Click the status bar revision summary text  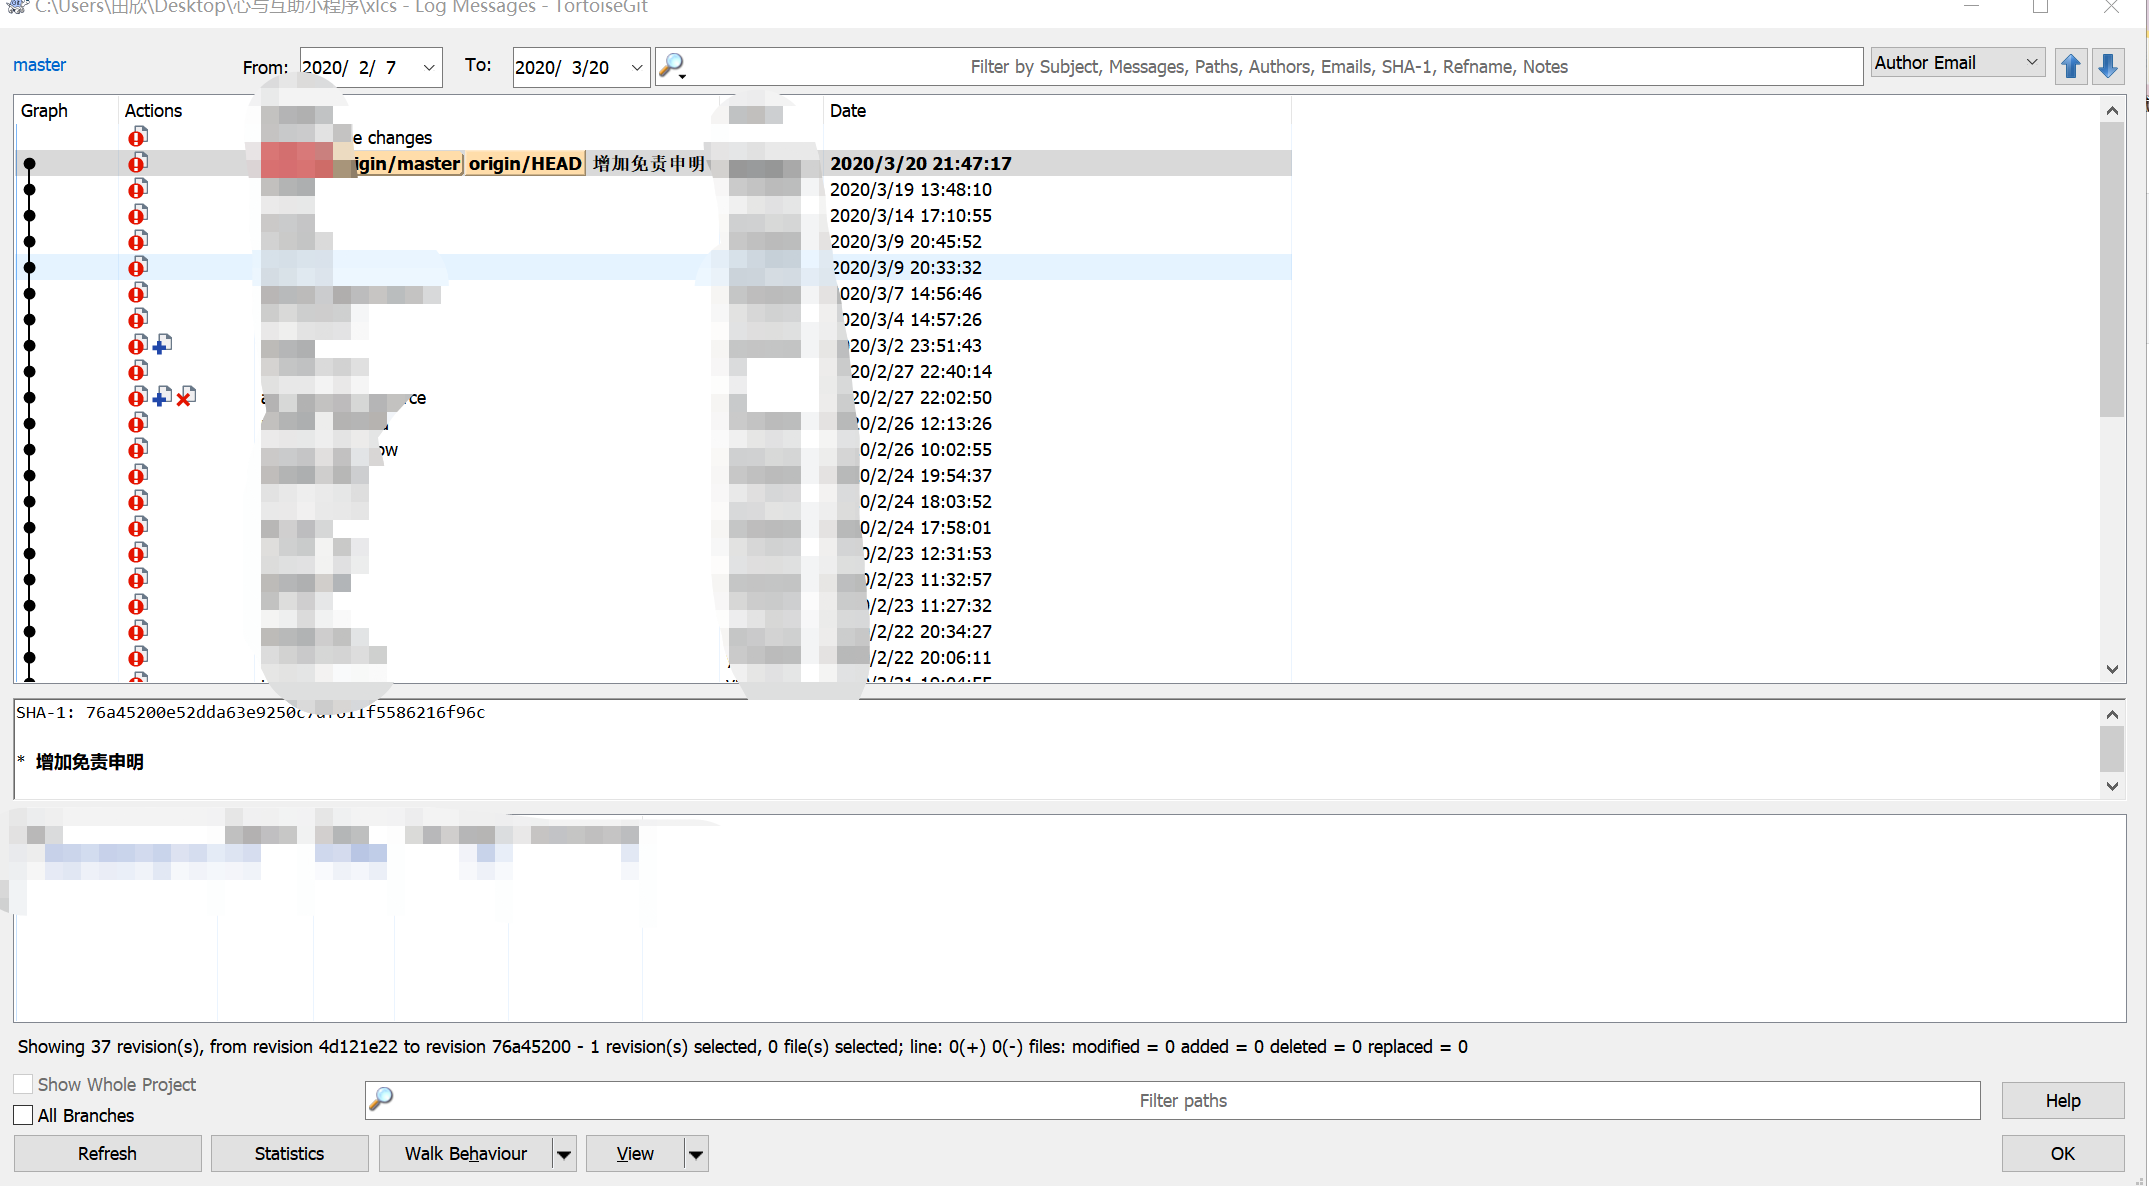[742, 1047]
